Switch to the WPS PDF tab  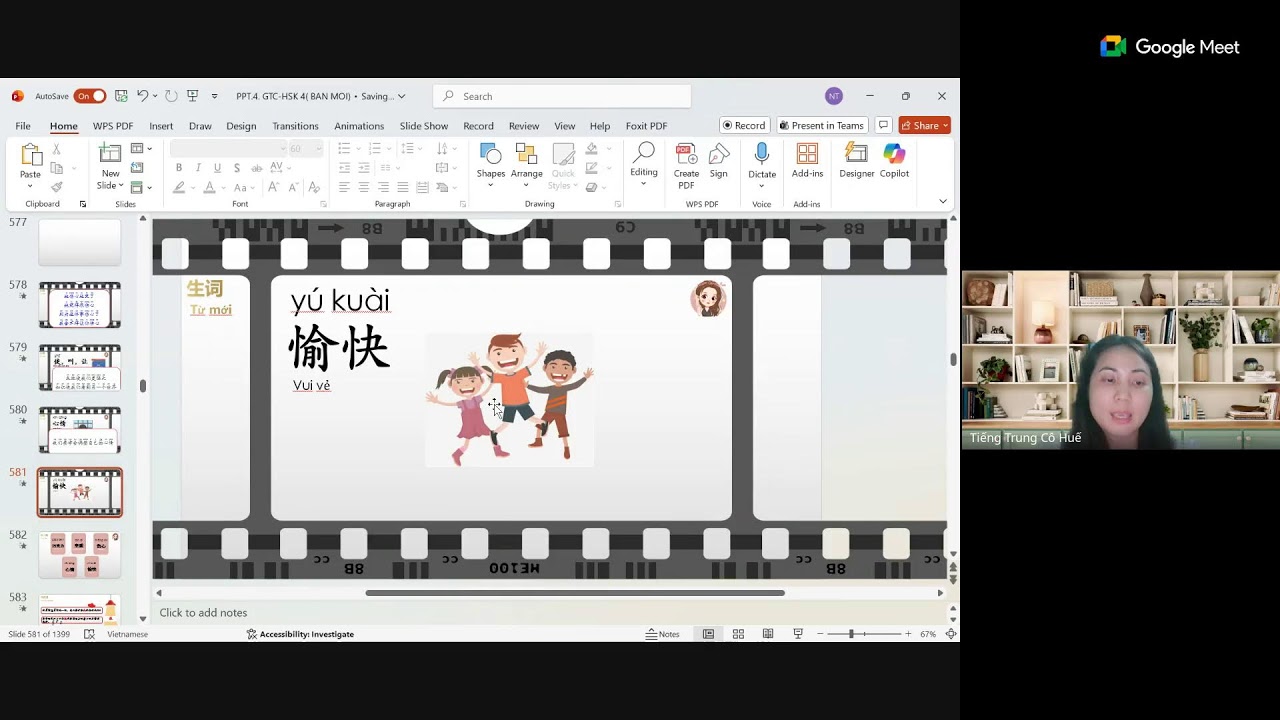113,126
